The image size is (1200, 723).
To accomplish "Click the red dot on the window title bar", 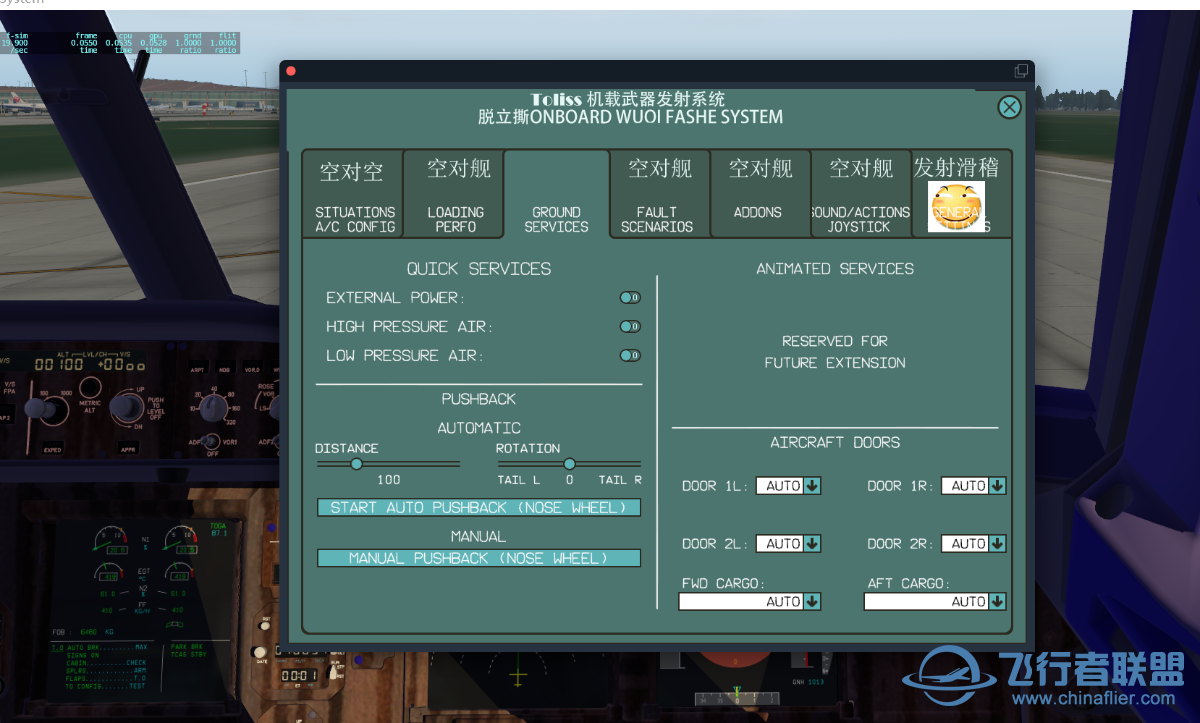I will point(291,71).
